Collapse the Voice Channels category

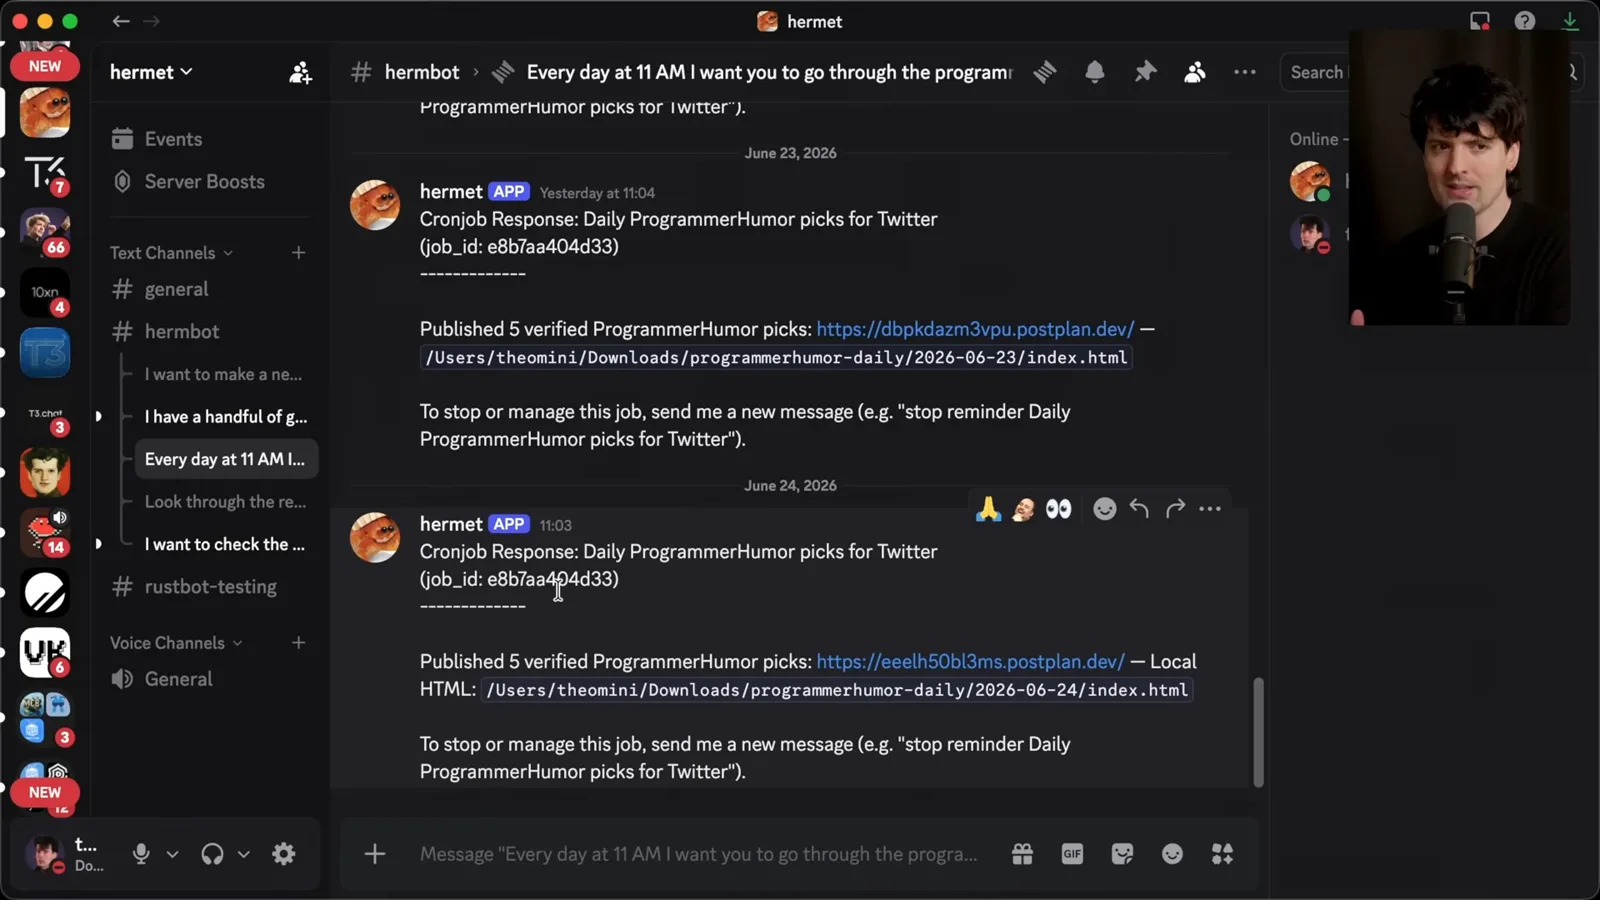pyautogui.click(x=176, y=643)
